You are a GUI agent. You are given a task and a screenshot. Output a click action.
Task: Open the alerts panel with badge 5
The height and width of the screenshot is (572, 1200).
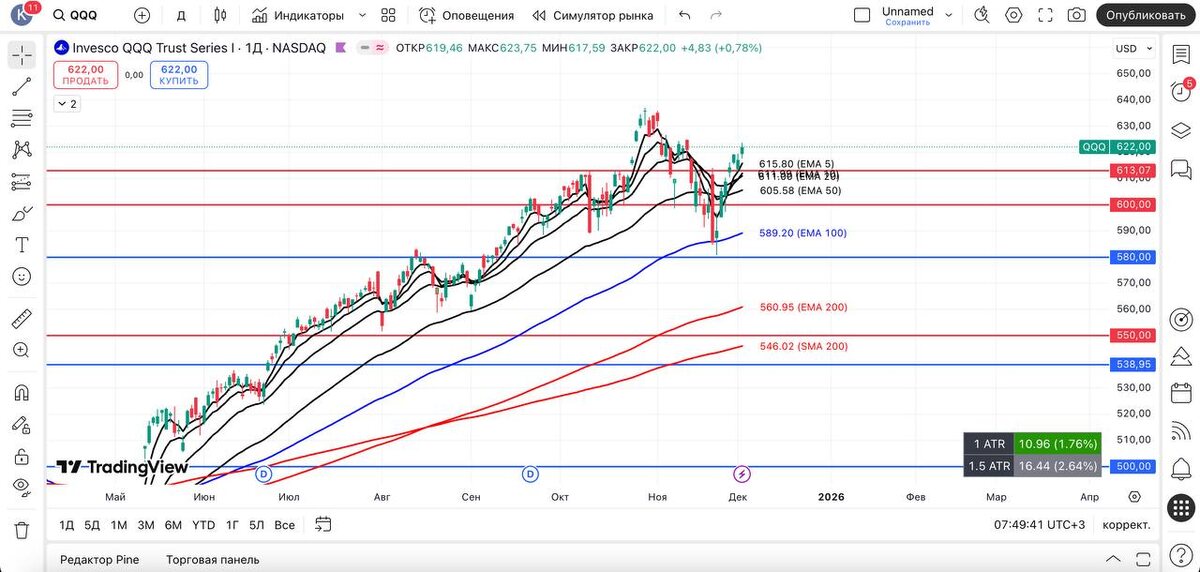pos(1181,92)
